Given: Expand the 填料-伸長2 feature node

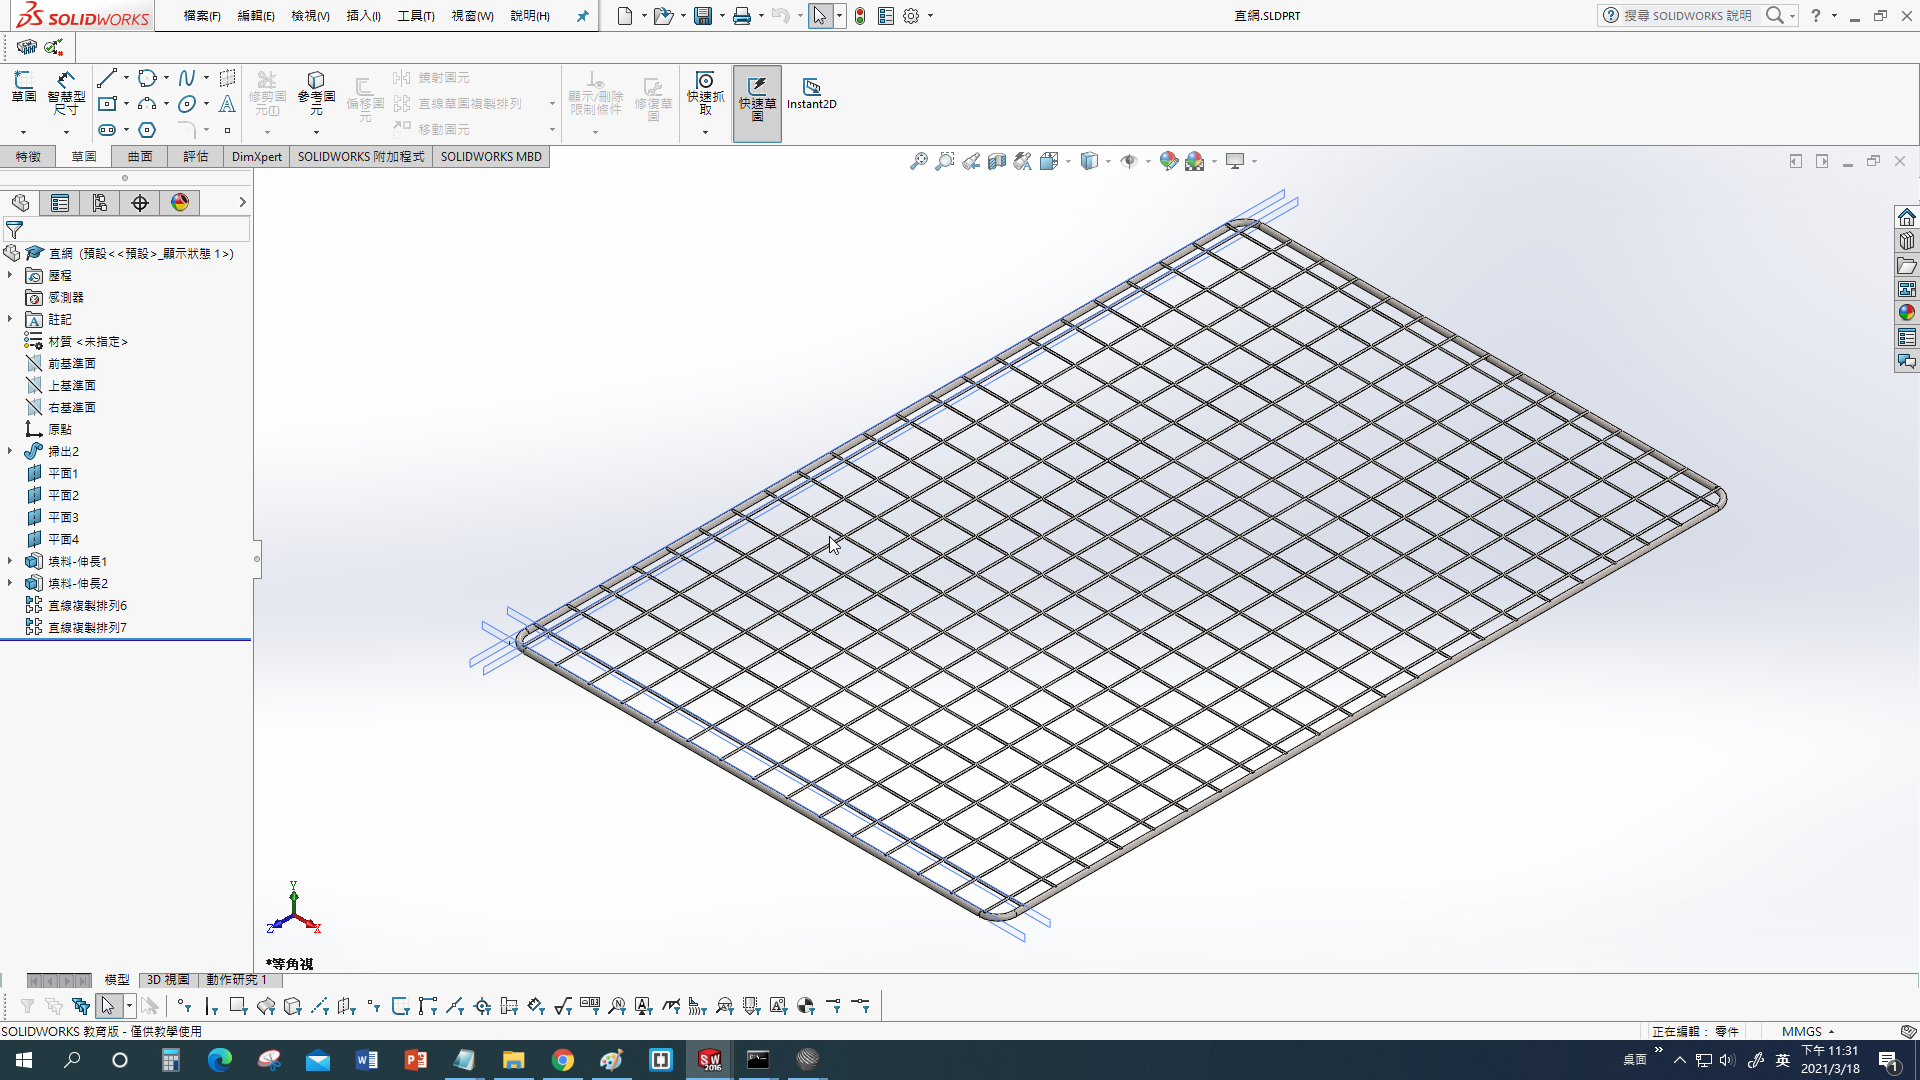Looking at the screenshot, I should coord(10,583).
